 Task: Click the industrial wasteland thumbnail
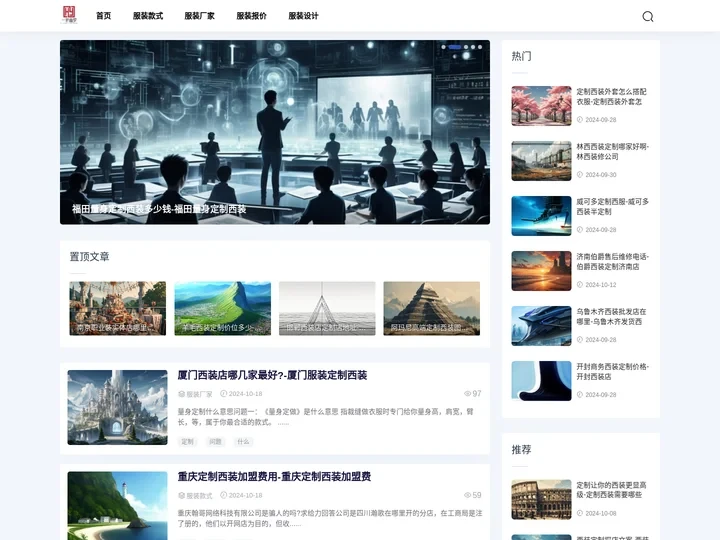click(541, 161)
